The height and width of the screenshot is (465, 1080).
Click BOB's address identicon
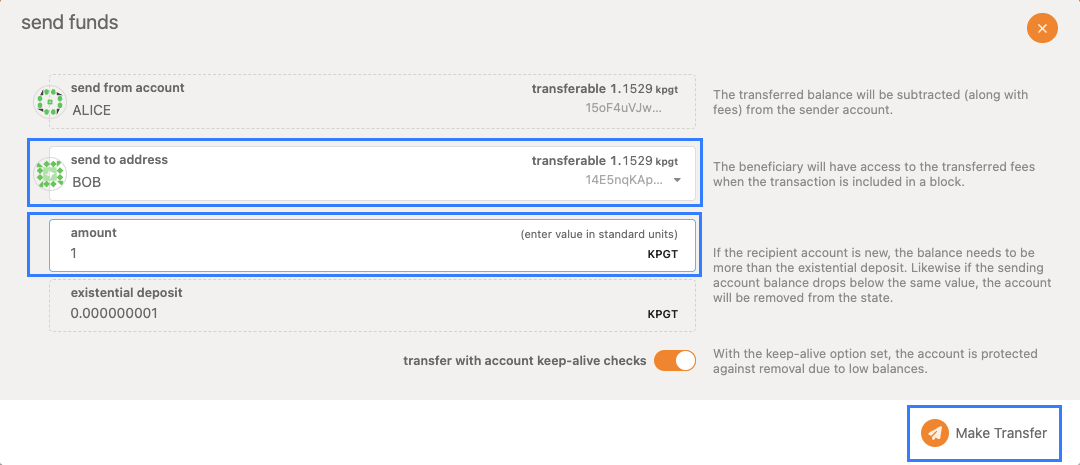[50, 174]
